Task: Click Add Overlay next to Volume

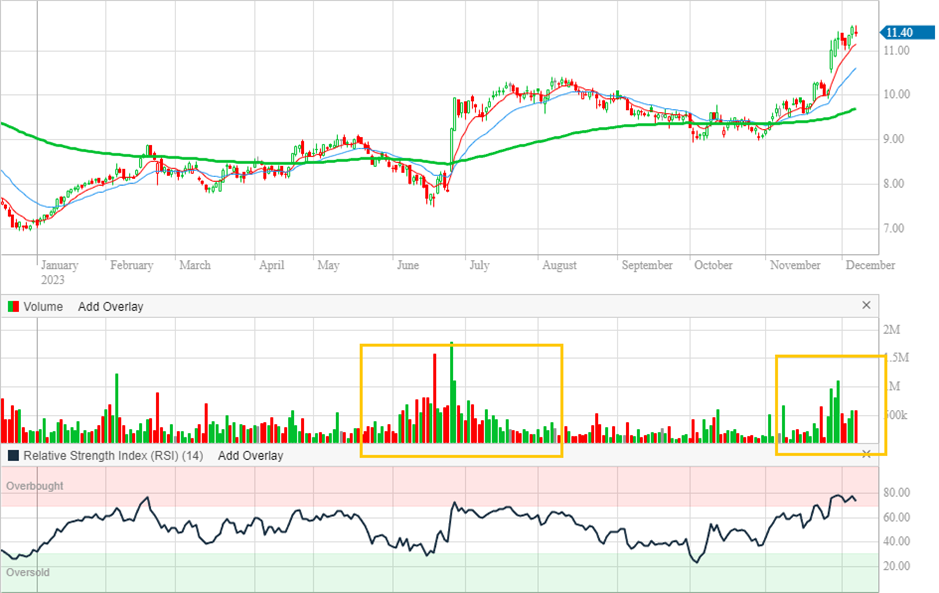Action: pyautogui.click(x=110, y=307)
